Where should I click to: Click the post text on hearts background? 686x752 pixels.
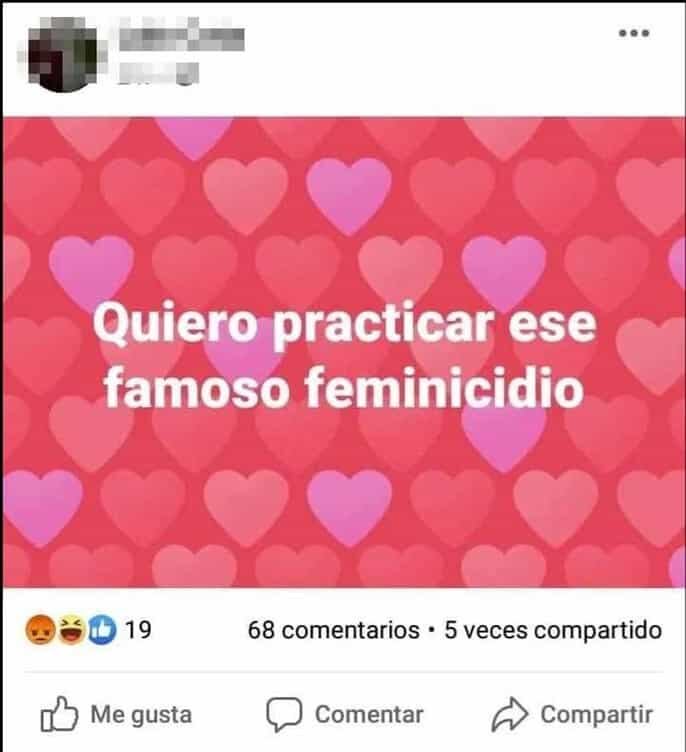click(x=344, y=355)
